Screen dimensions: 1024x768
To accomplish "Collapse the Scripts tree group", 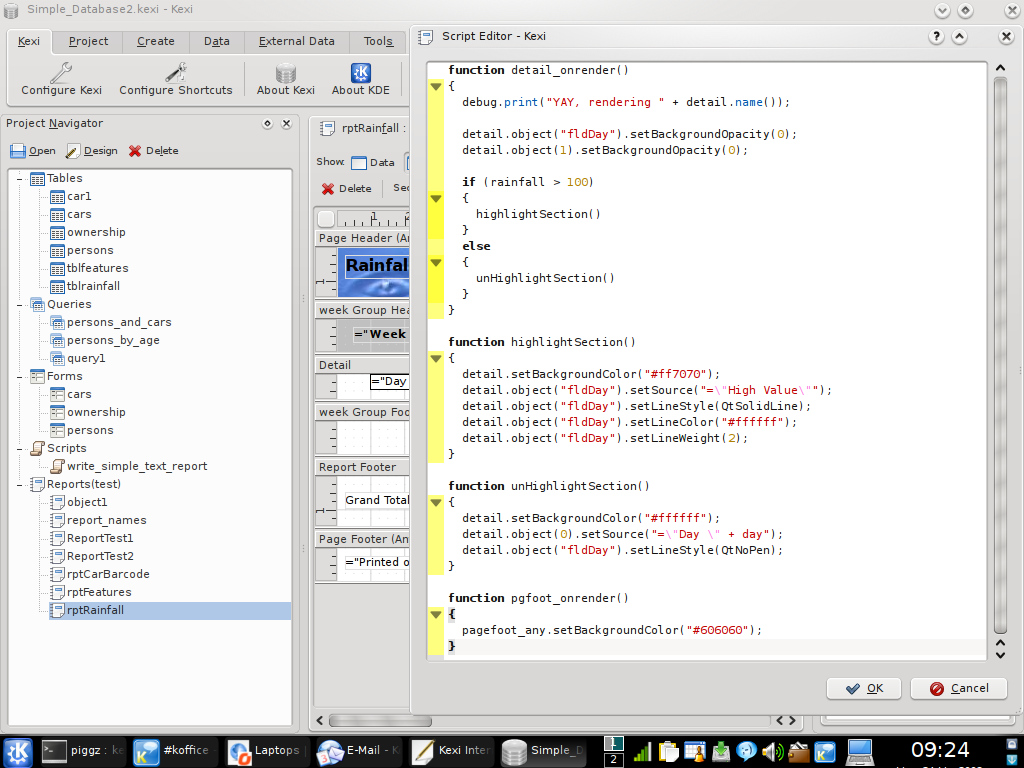I will coord(20,448).
